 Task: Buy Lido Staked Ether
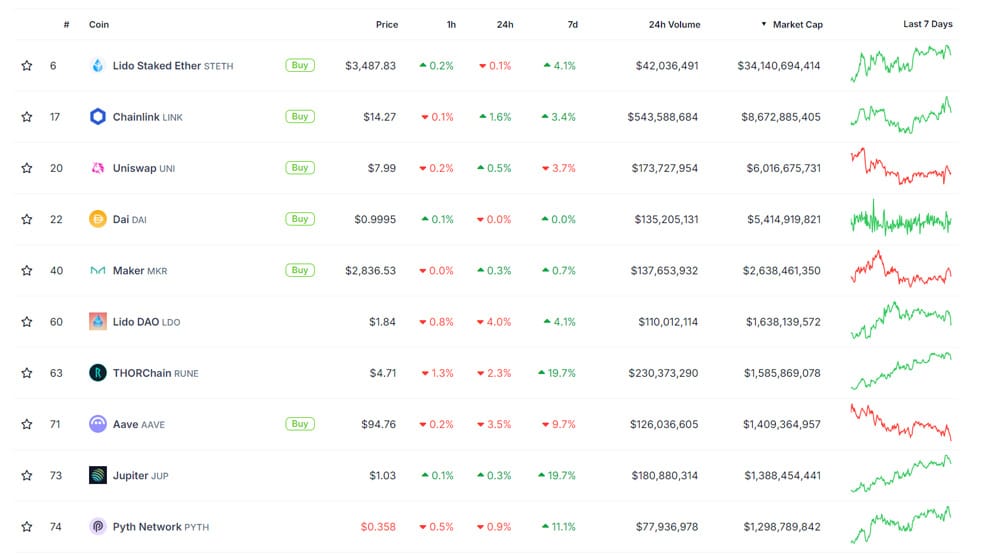pos(300,65)
